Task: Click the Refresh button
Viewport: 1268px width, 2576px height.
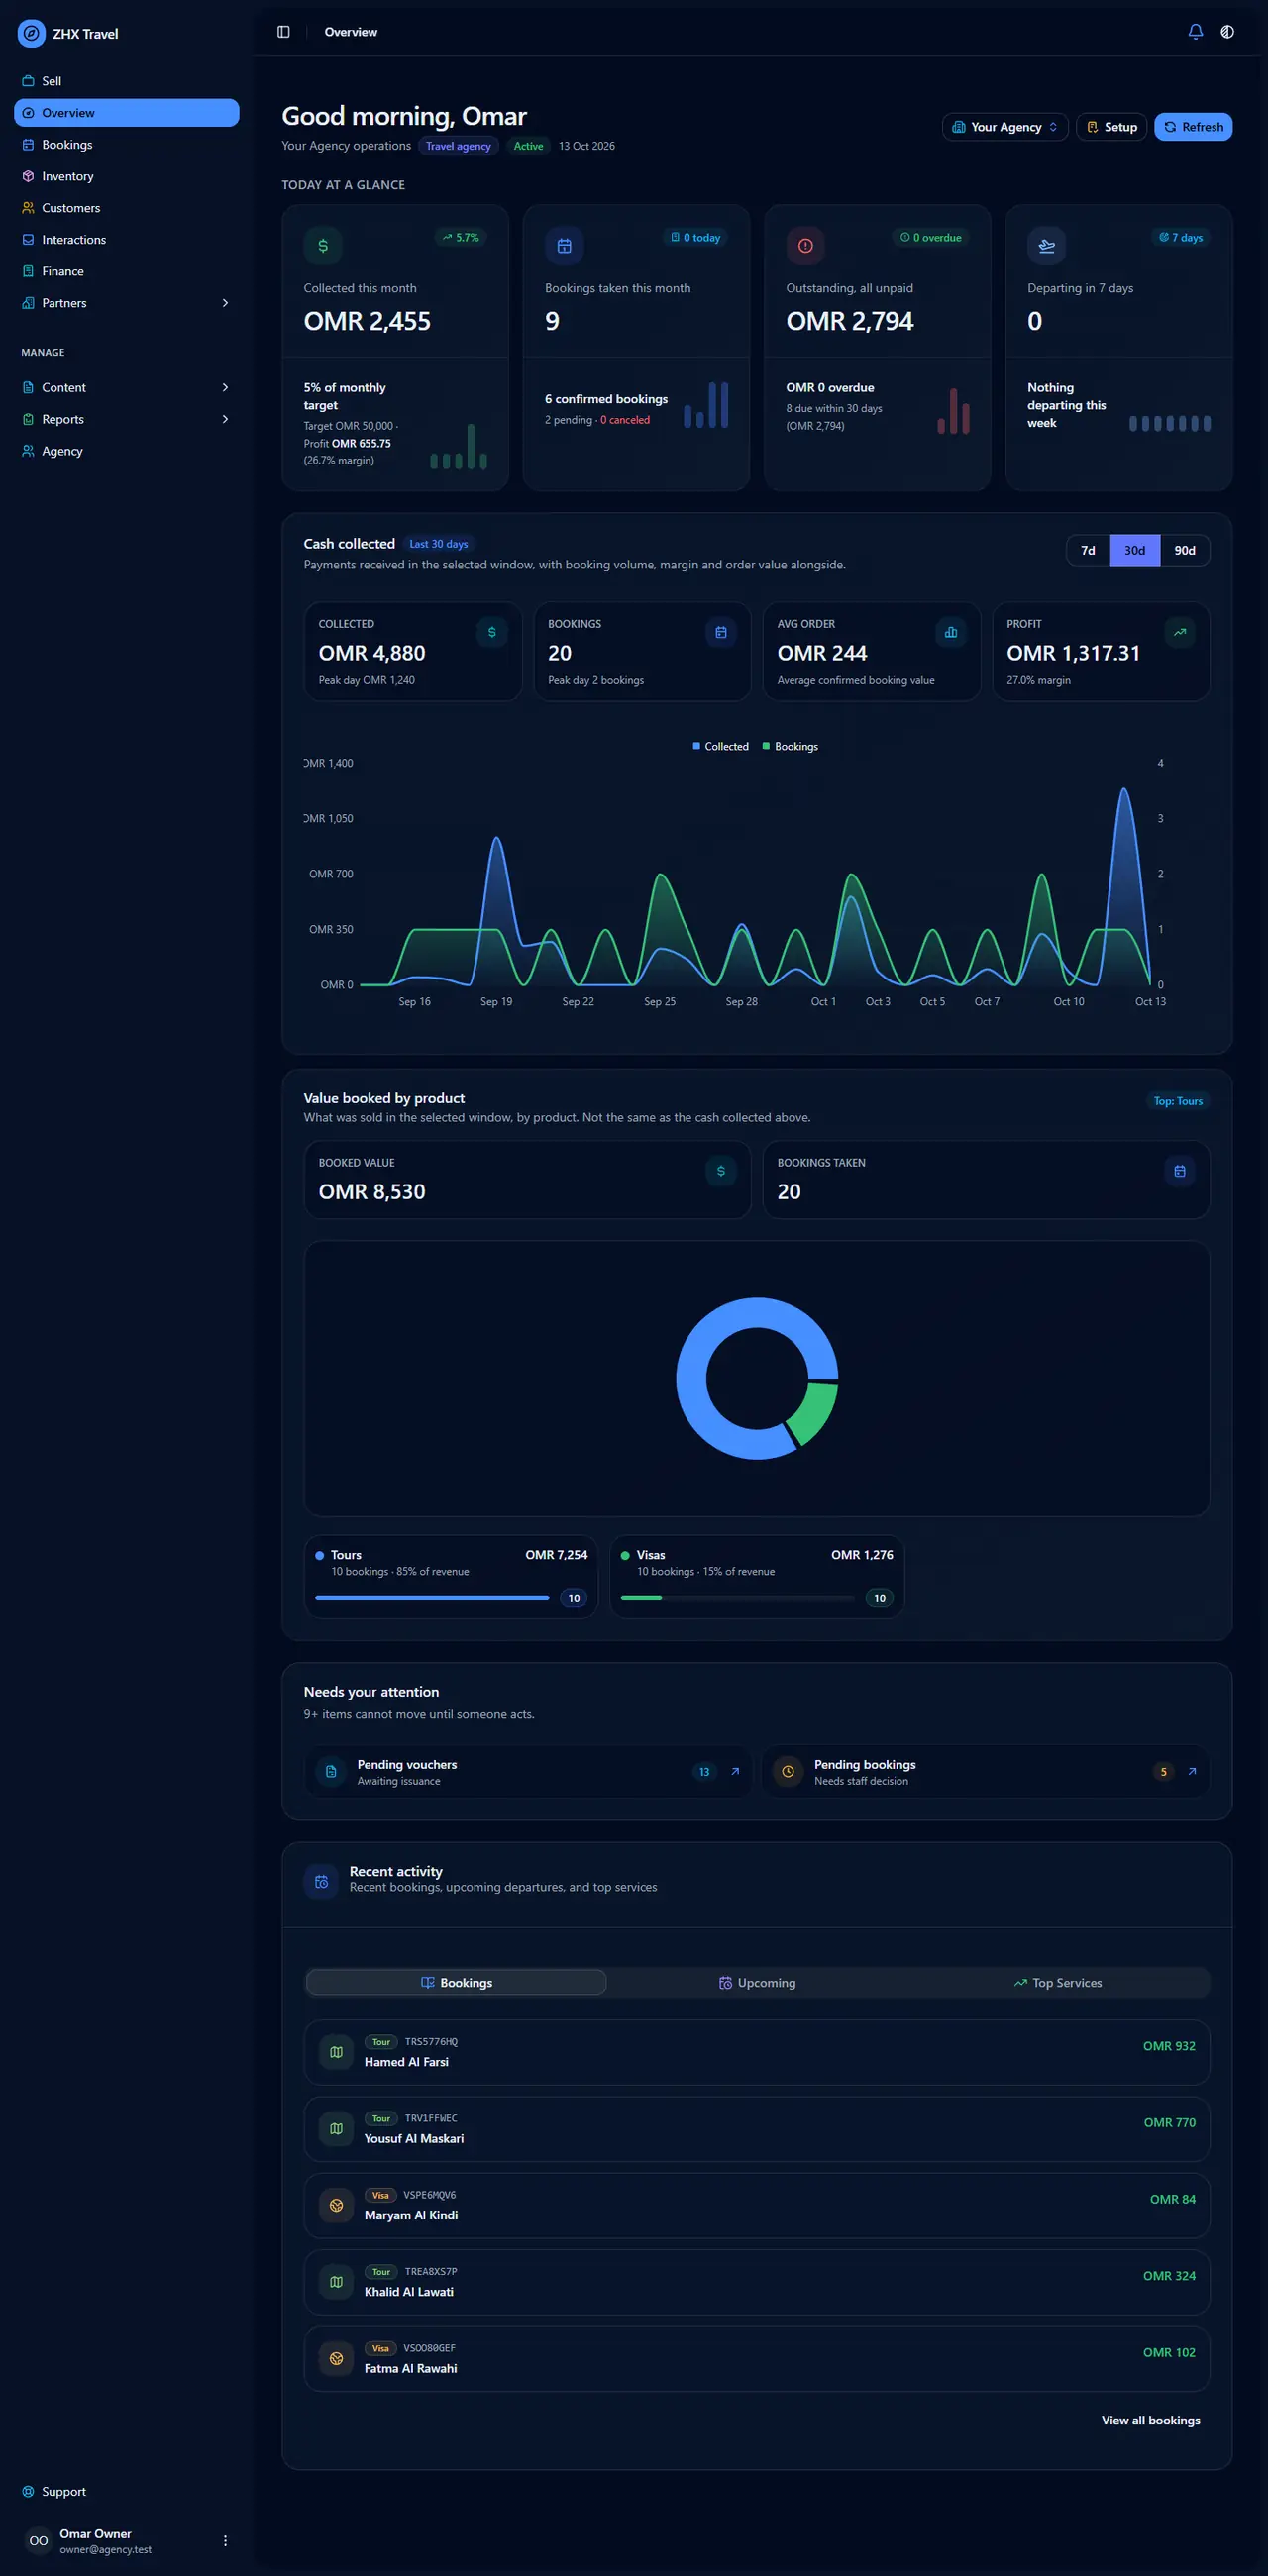Action: tap(1193, 127)
